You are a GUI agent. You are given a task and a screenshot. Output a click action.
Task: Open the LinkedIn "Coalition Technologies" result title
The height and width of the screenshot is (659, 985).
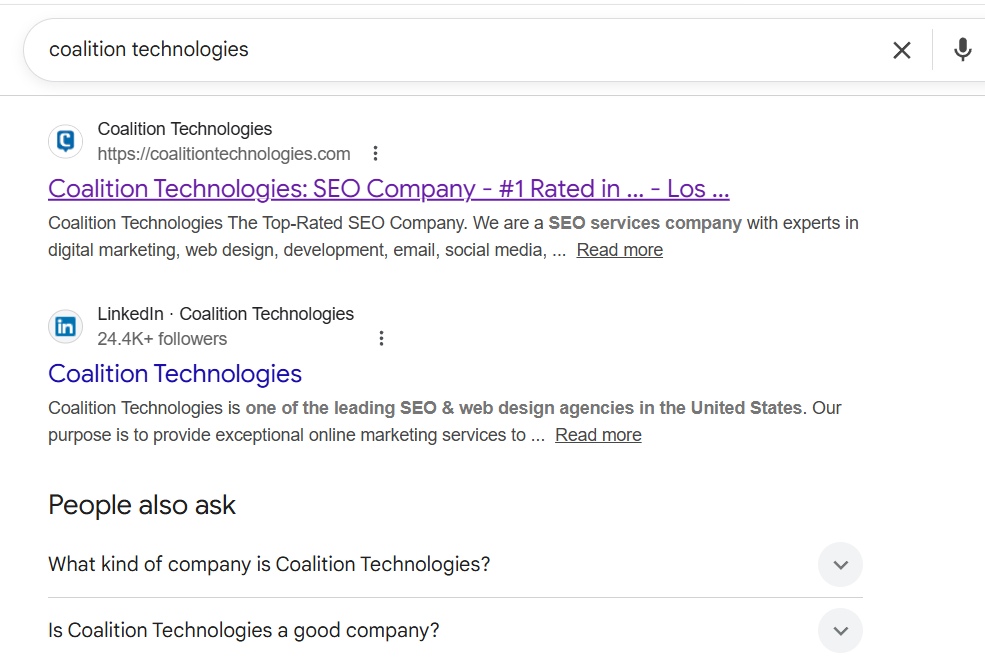click(175, 373)
